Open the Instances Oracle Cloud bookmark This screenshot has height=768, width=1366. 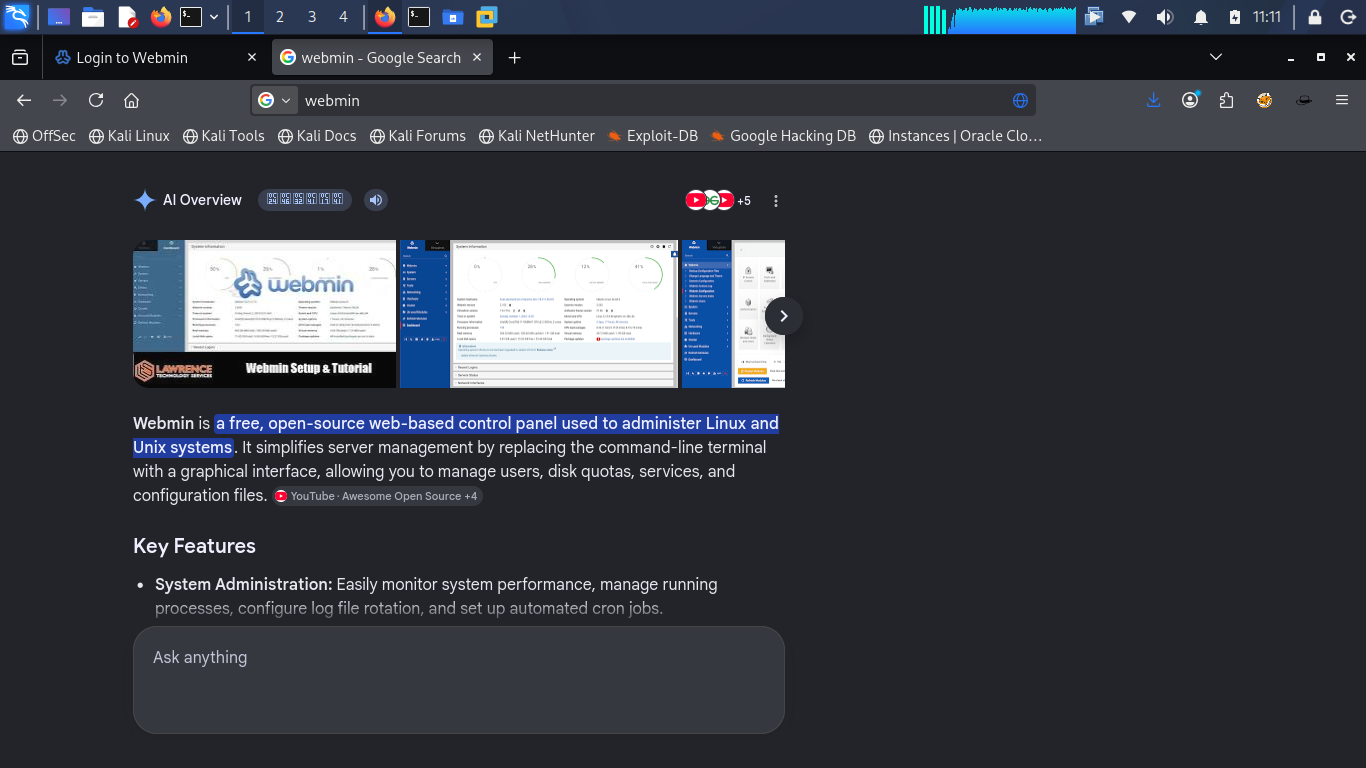(x=955, y=136)
